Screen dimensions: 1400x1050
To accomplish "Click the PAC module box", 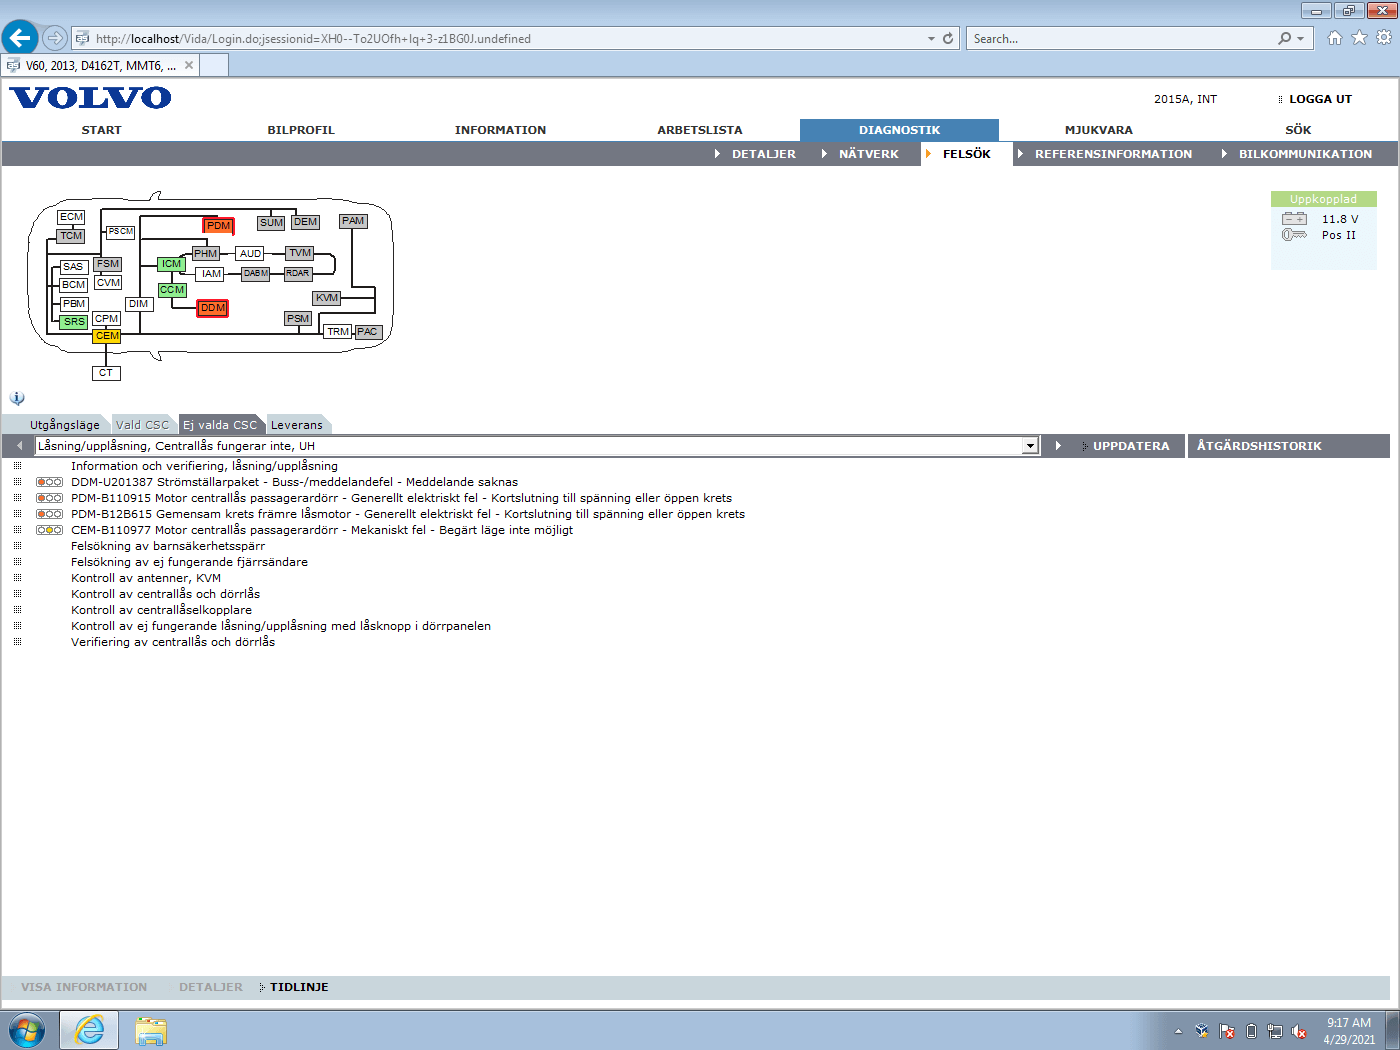I will tap(368, 332).
